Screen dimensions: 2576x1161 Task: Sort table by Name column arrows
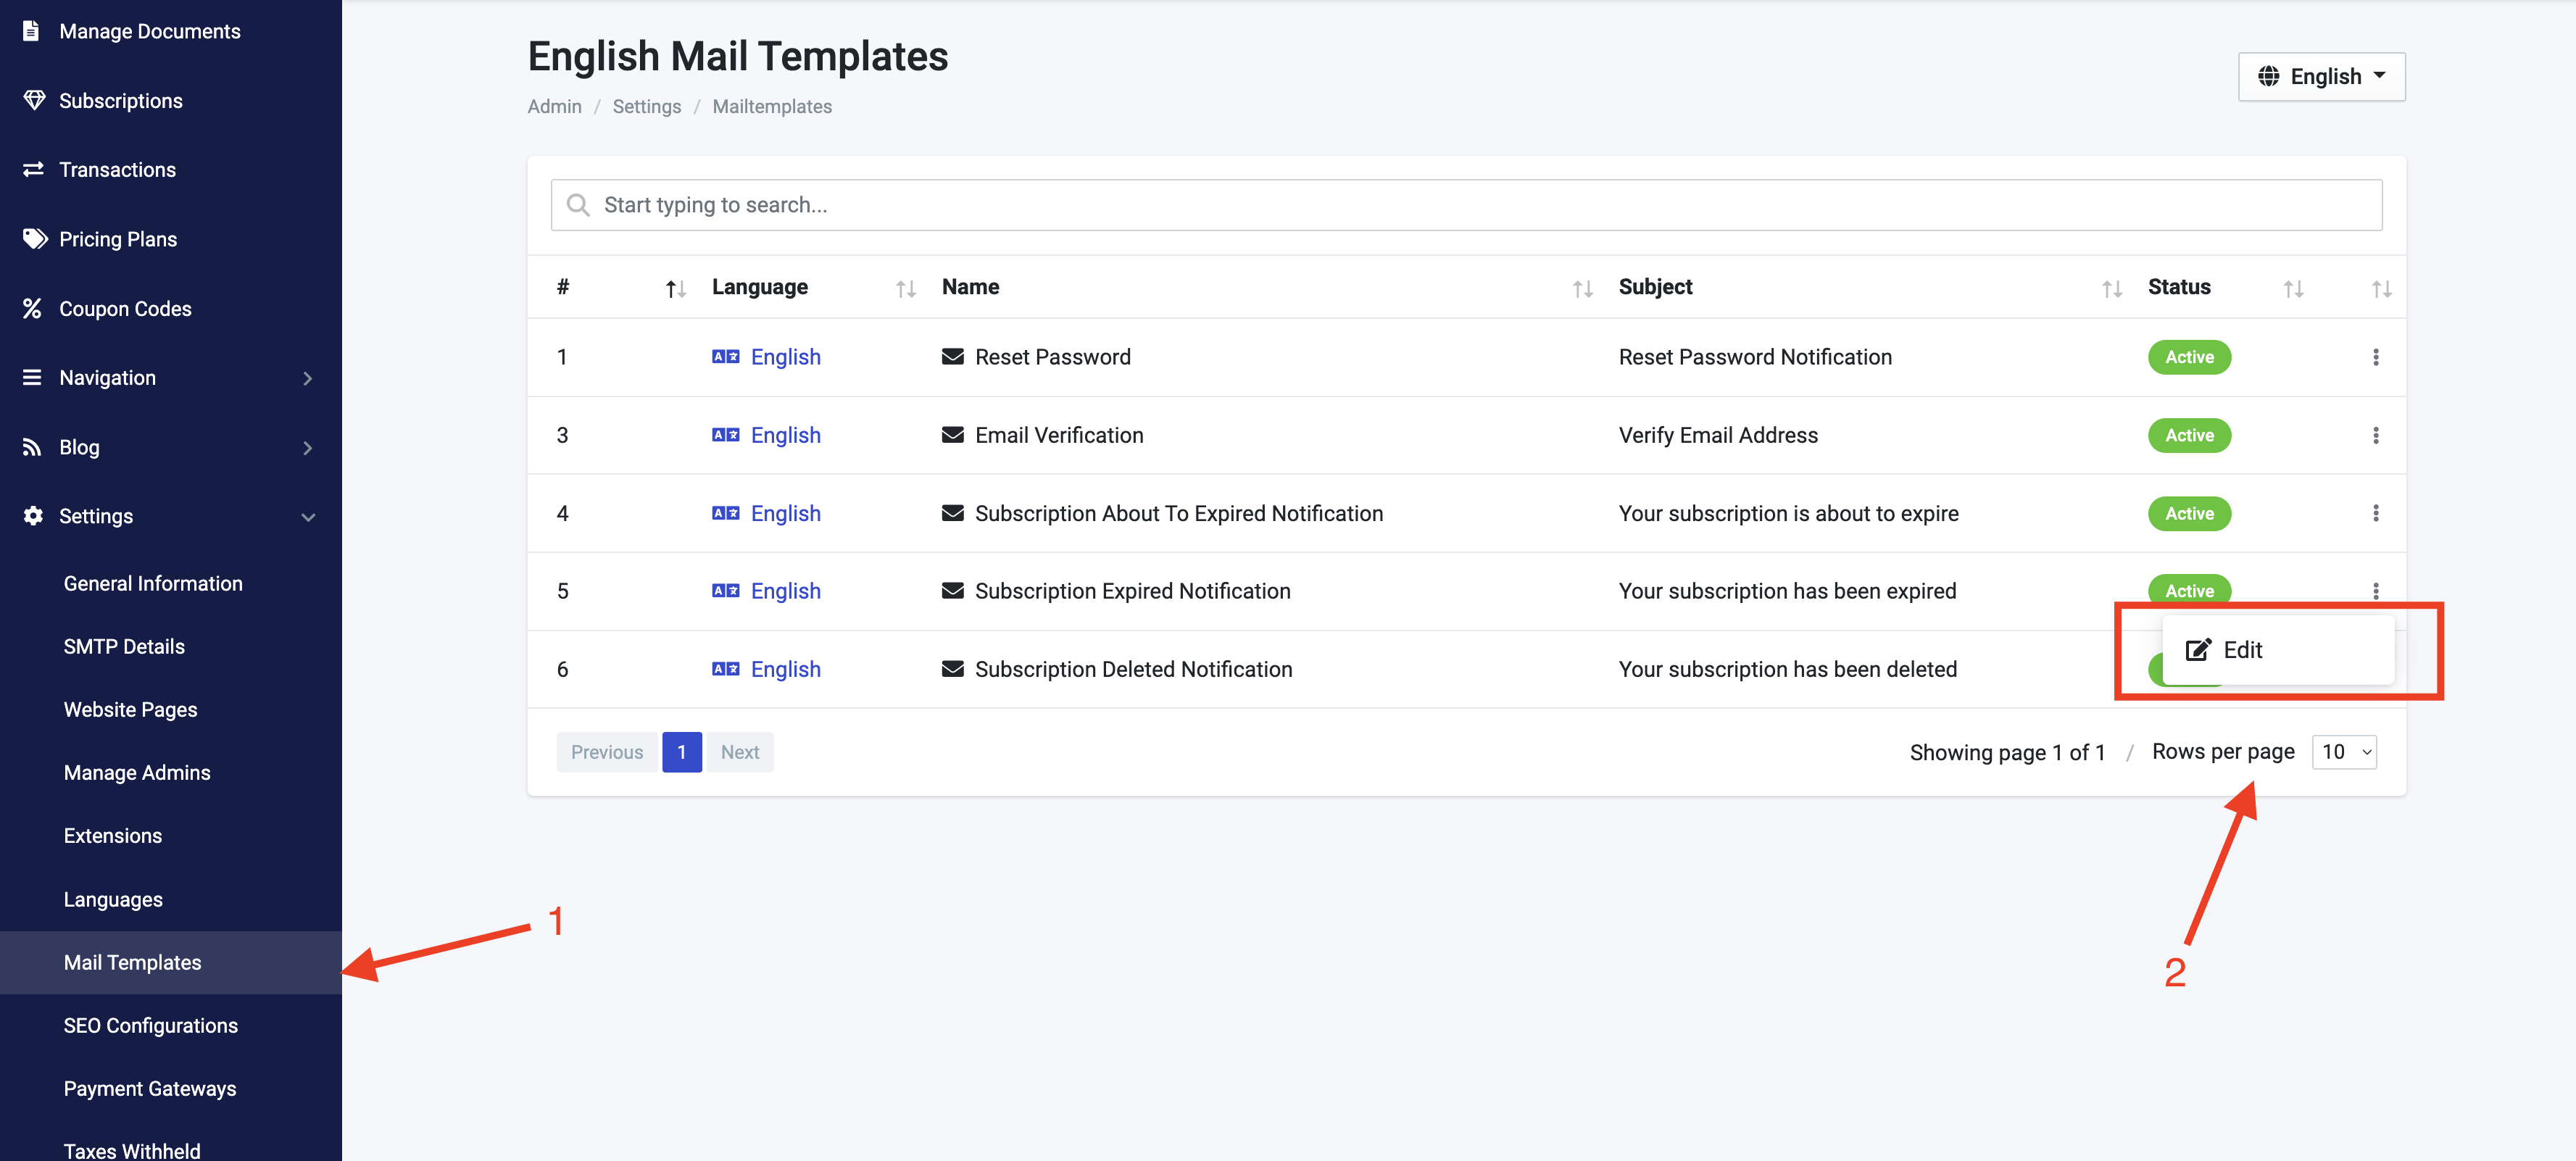(x=1582, y=289)
